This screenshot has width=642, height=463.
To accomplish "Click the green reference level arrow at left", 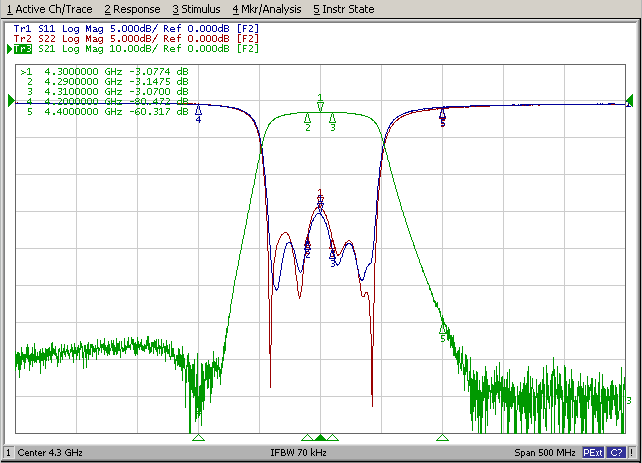I will coord(11,100).
